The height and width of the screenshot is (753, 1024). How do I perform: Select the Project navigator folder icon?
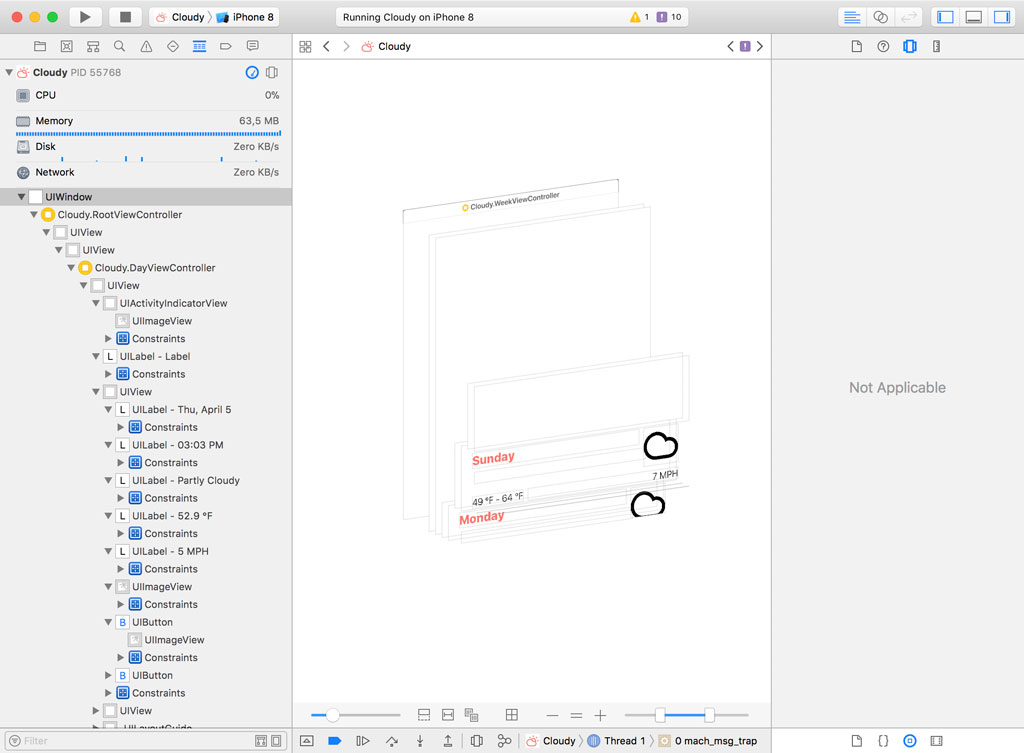40,46
